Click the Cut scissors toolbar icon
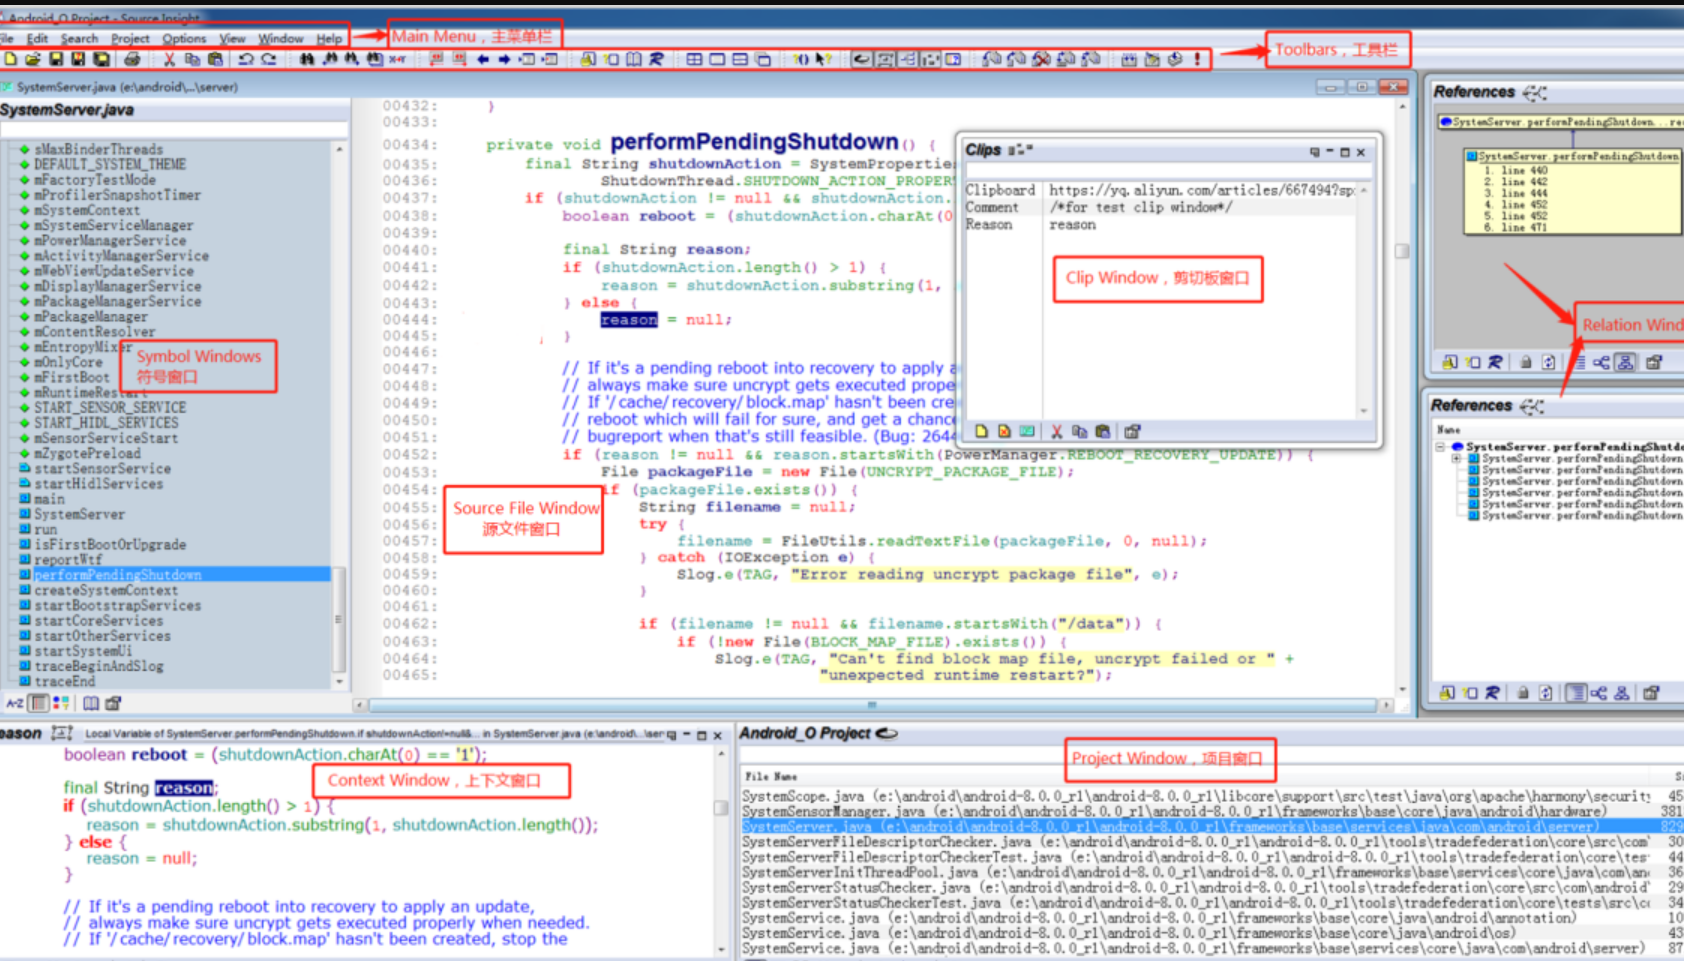 pyautogui.click(x=169, y=59)
